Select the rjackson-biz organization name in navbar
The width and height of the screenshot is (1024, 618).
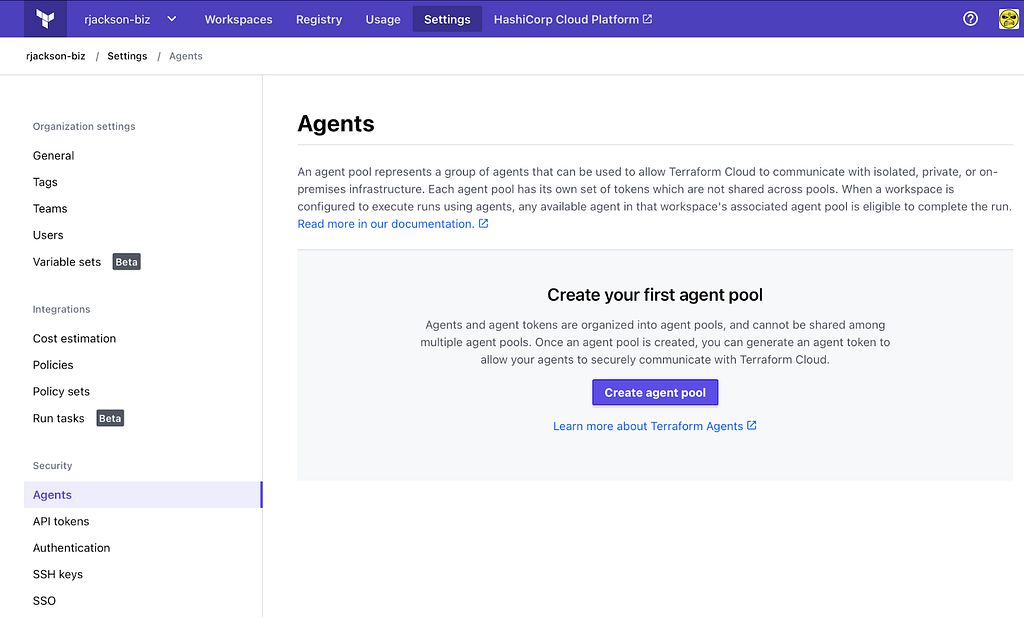pos(117,20)
